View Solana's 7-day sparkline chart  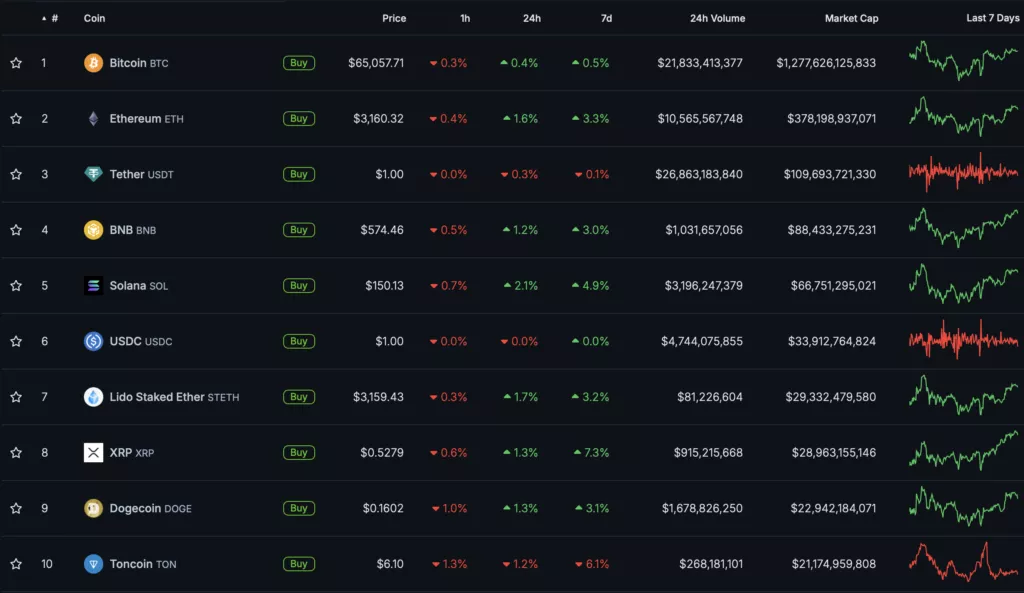pyautogui.click(x=963, y=283)
